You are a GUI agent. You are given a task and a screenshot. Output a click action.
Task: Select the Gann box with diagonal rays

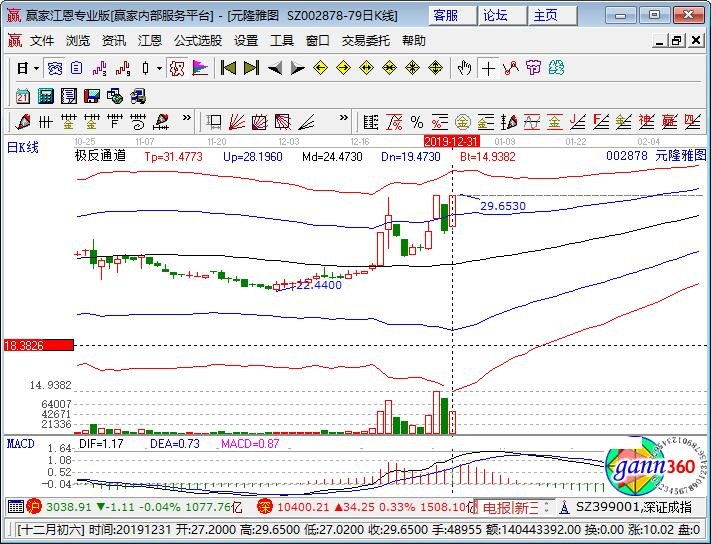coord(282,122)
